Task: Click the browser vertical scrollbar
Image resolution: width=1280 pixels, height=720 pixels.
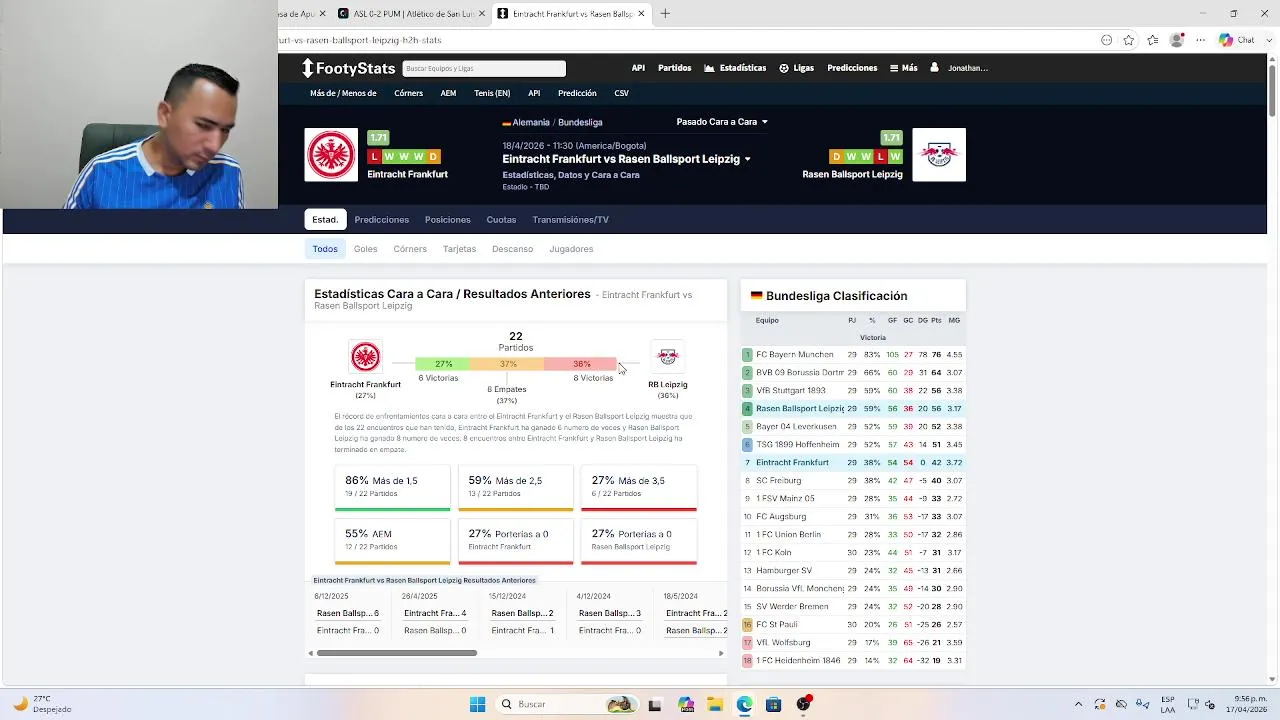Action: coord(1272,90)
